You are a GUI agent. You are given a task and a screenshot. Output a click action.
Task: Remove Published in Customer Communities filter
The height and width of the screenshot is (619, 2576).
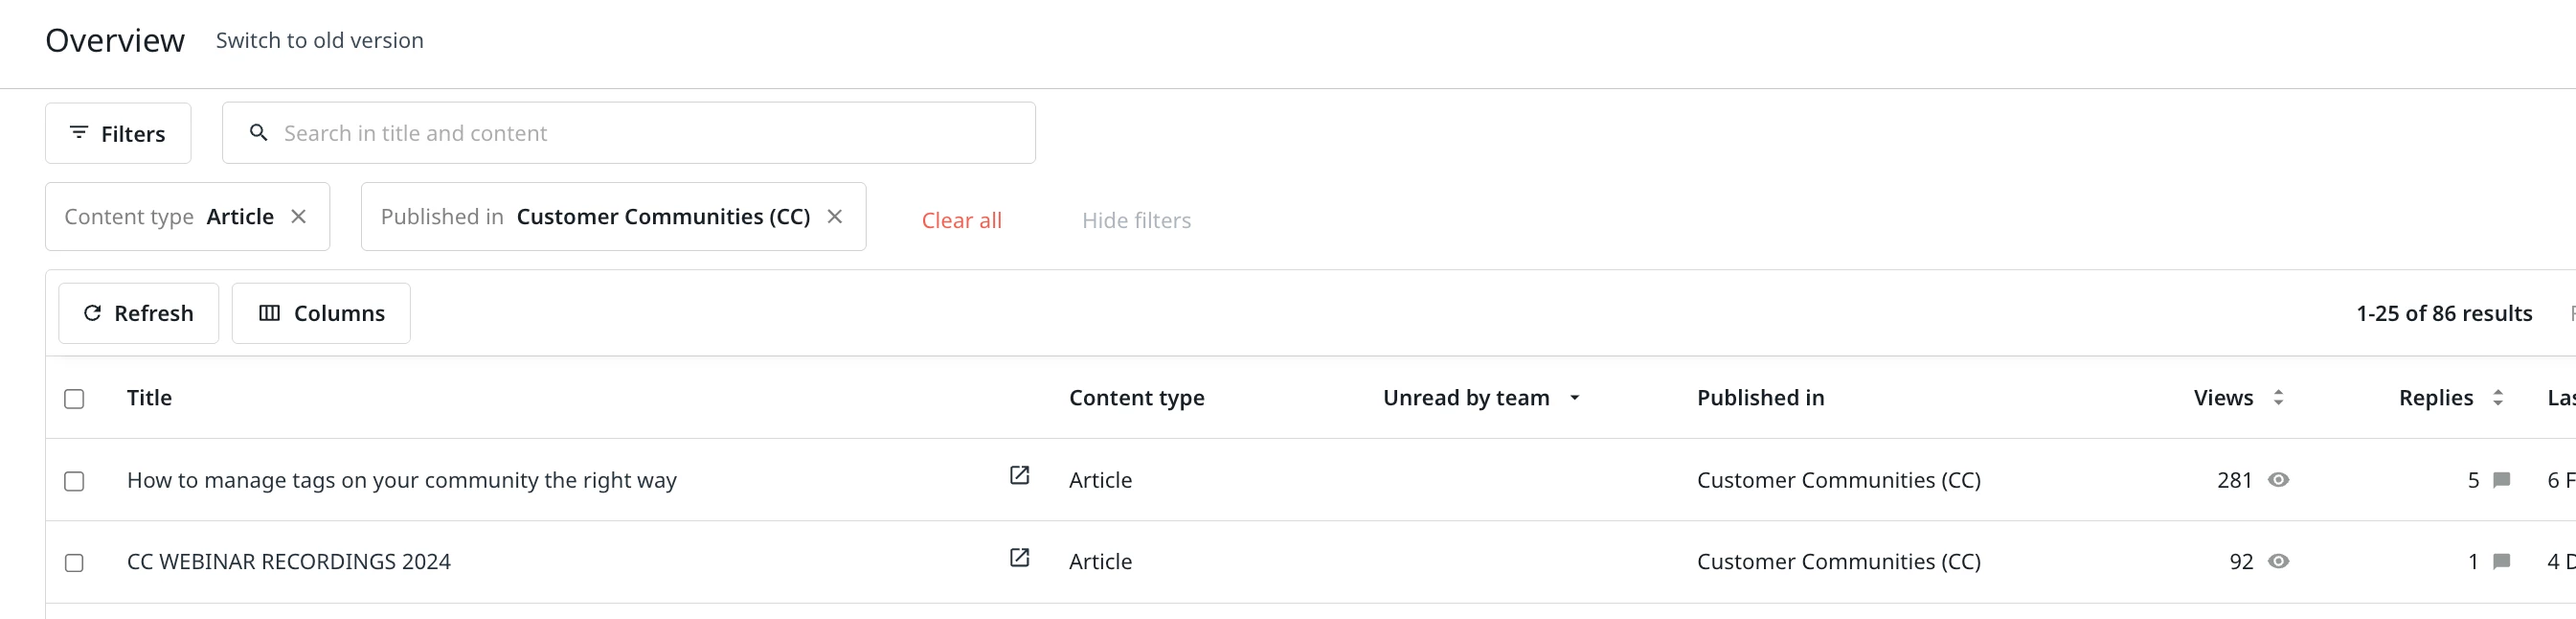coord(835,216)
